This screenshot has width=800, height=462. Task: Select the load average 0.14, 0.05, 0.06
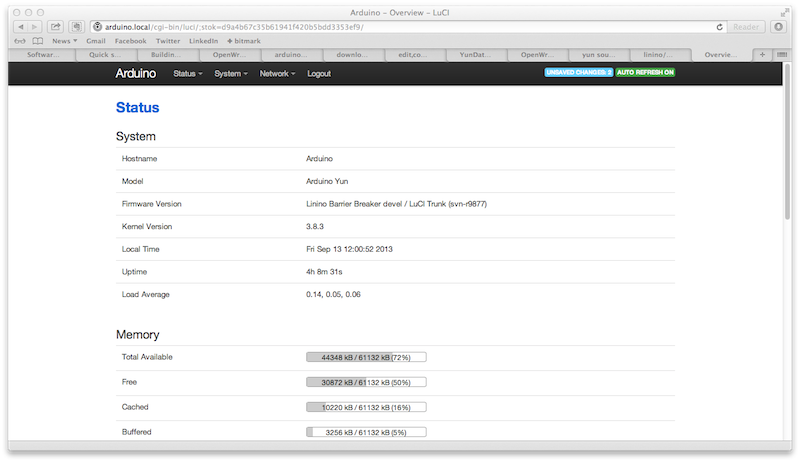(333, 294)
